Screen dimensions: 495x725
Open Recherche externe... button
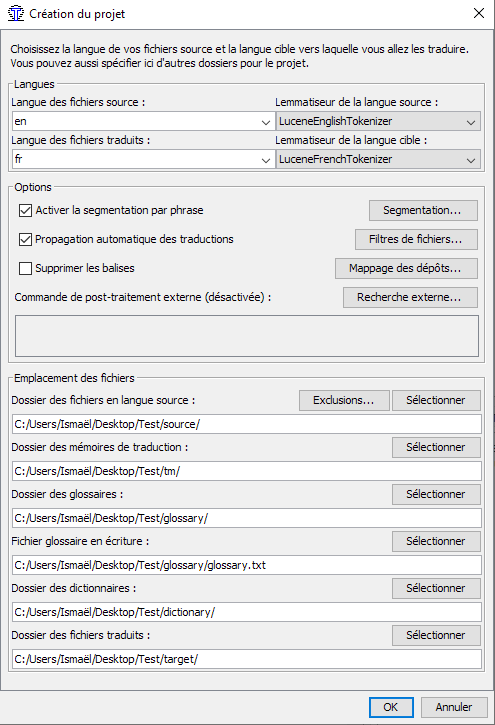(x=410, y=297)
